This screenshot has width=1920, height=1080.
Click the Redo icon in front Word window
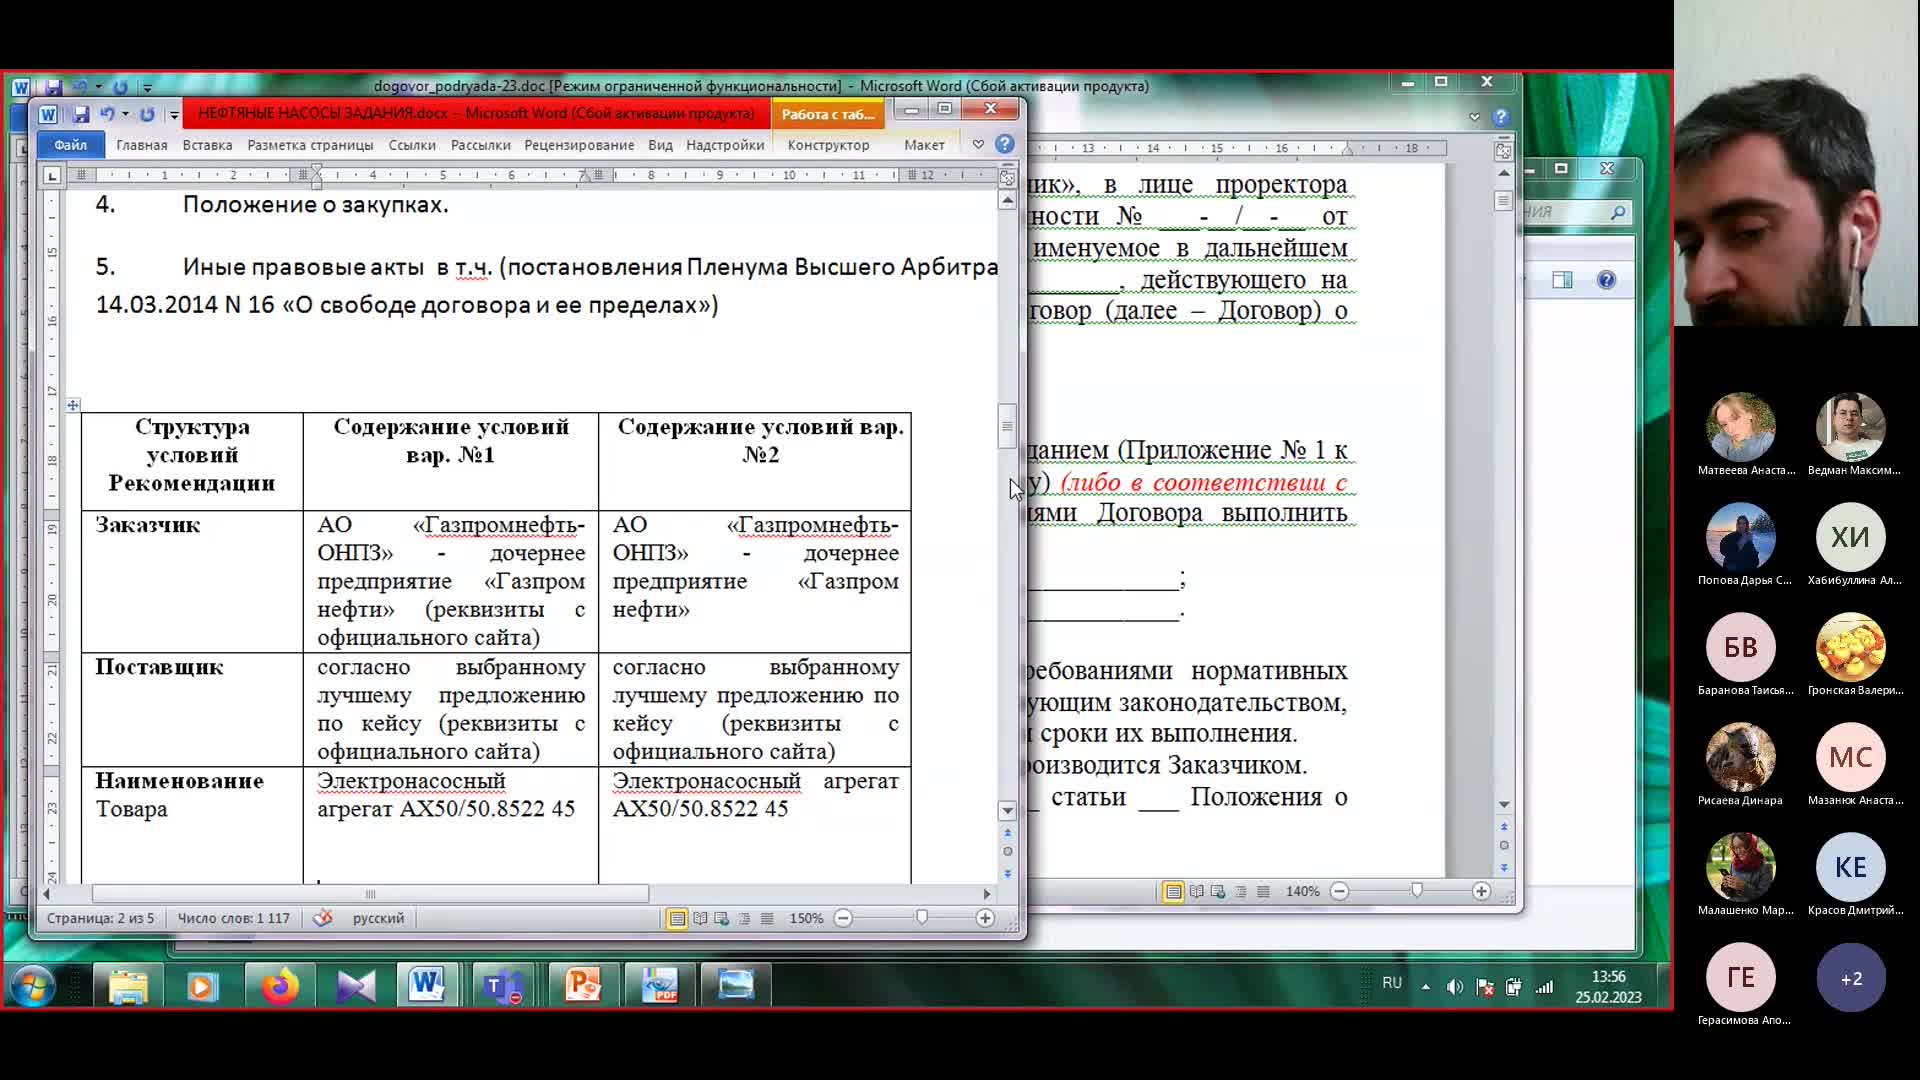(147, 114)
